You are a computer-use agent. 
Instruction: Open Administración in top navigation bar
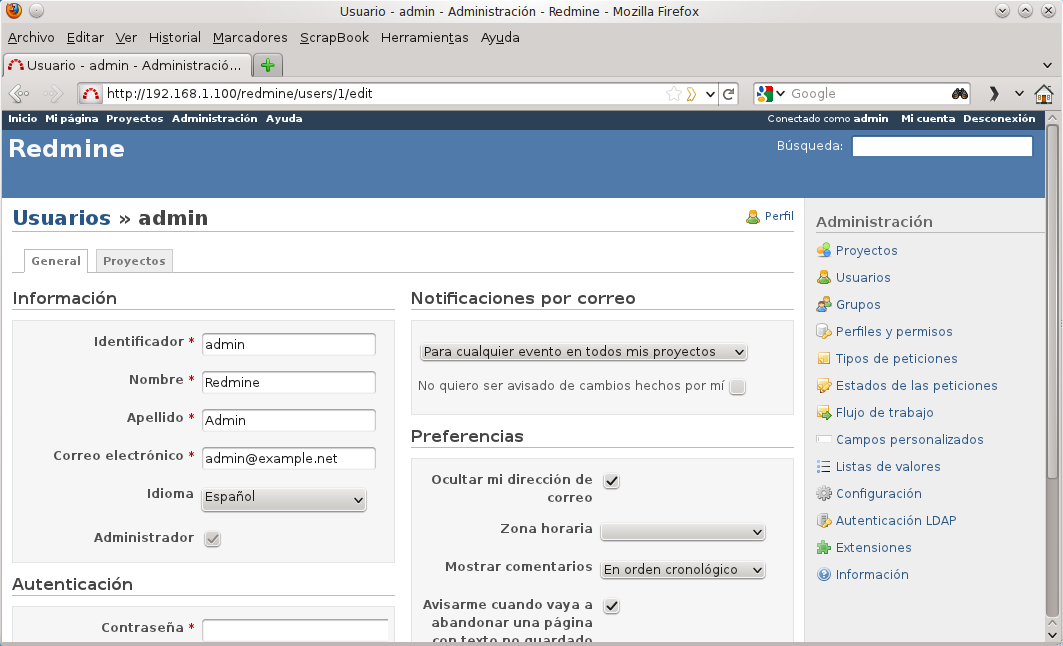(x=215, y=119)
